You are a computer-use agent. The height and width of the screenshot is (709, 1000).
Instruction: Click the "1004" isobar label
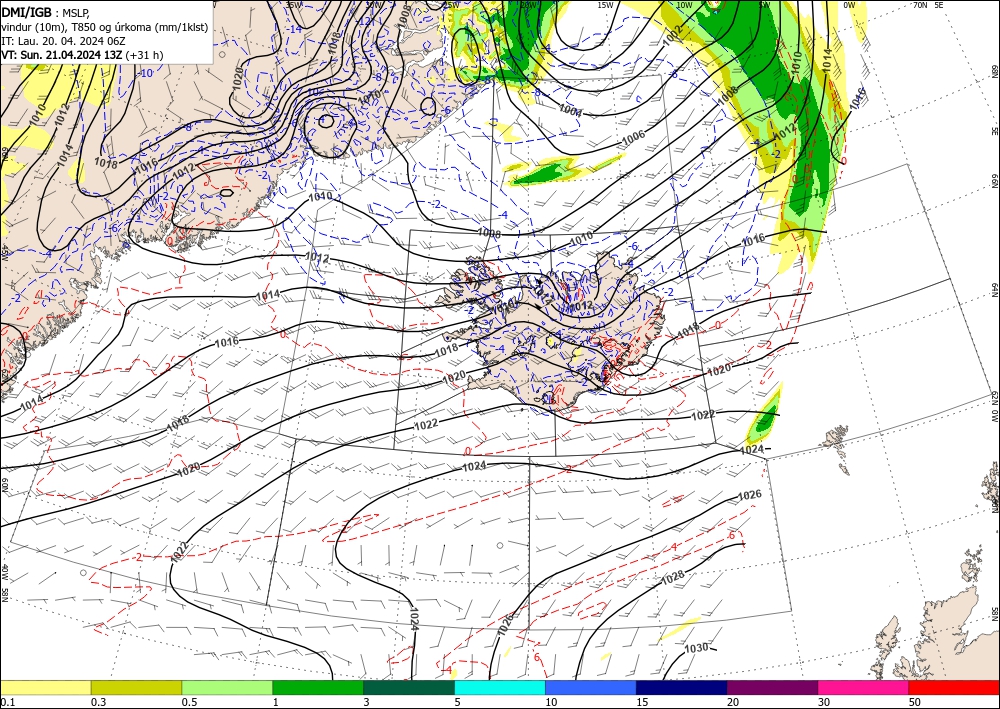click(x=570, y=110)
